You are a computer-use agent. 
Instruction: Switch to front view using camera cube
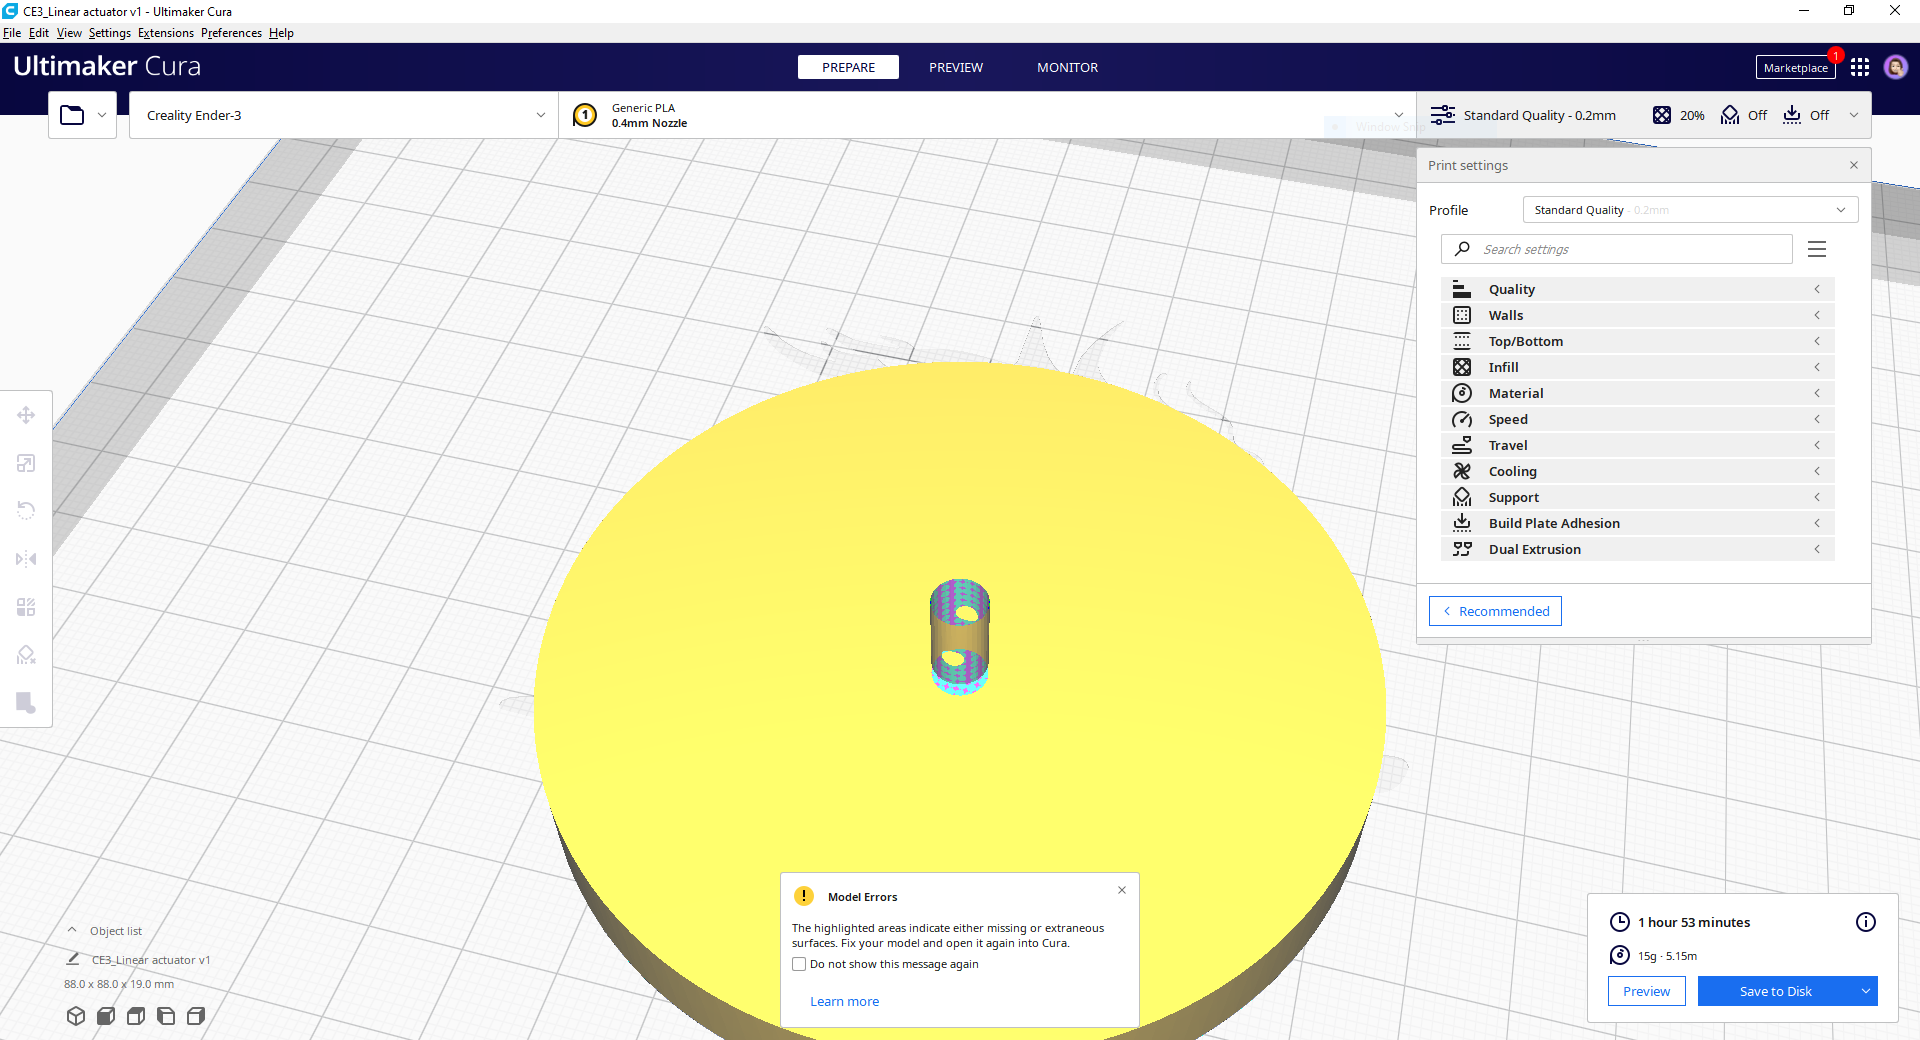105,1016
